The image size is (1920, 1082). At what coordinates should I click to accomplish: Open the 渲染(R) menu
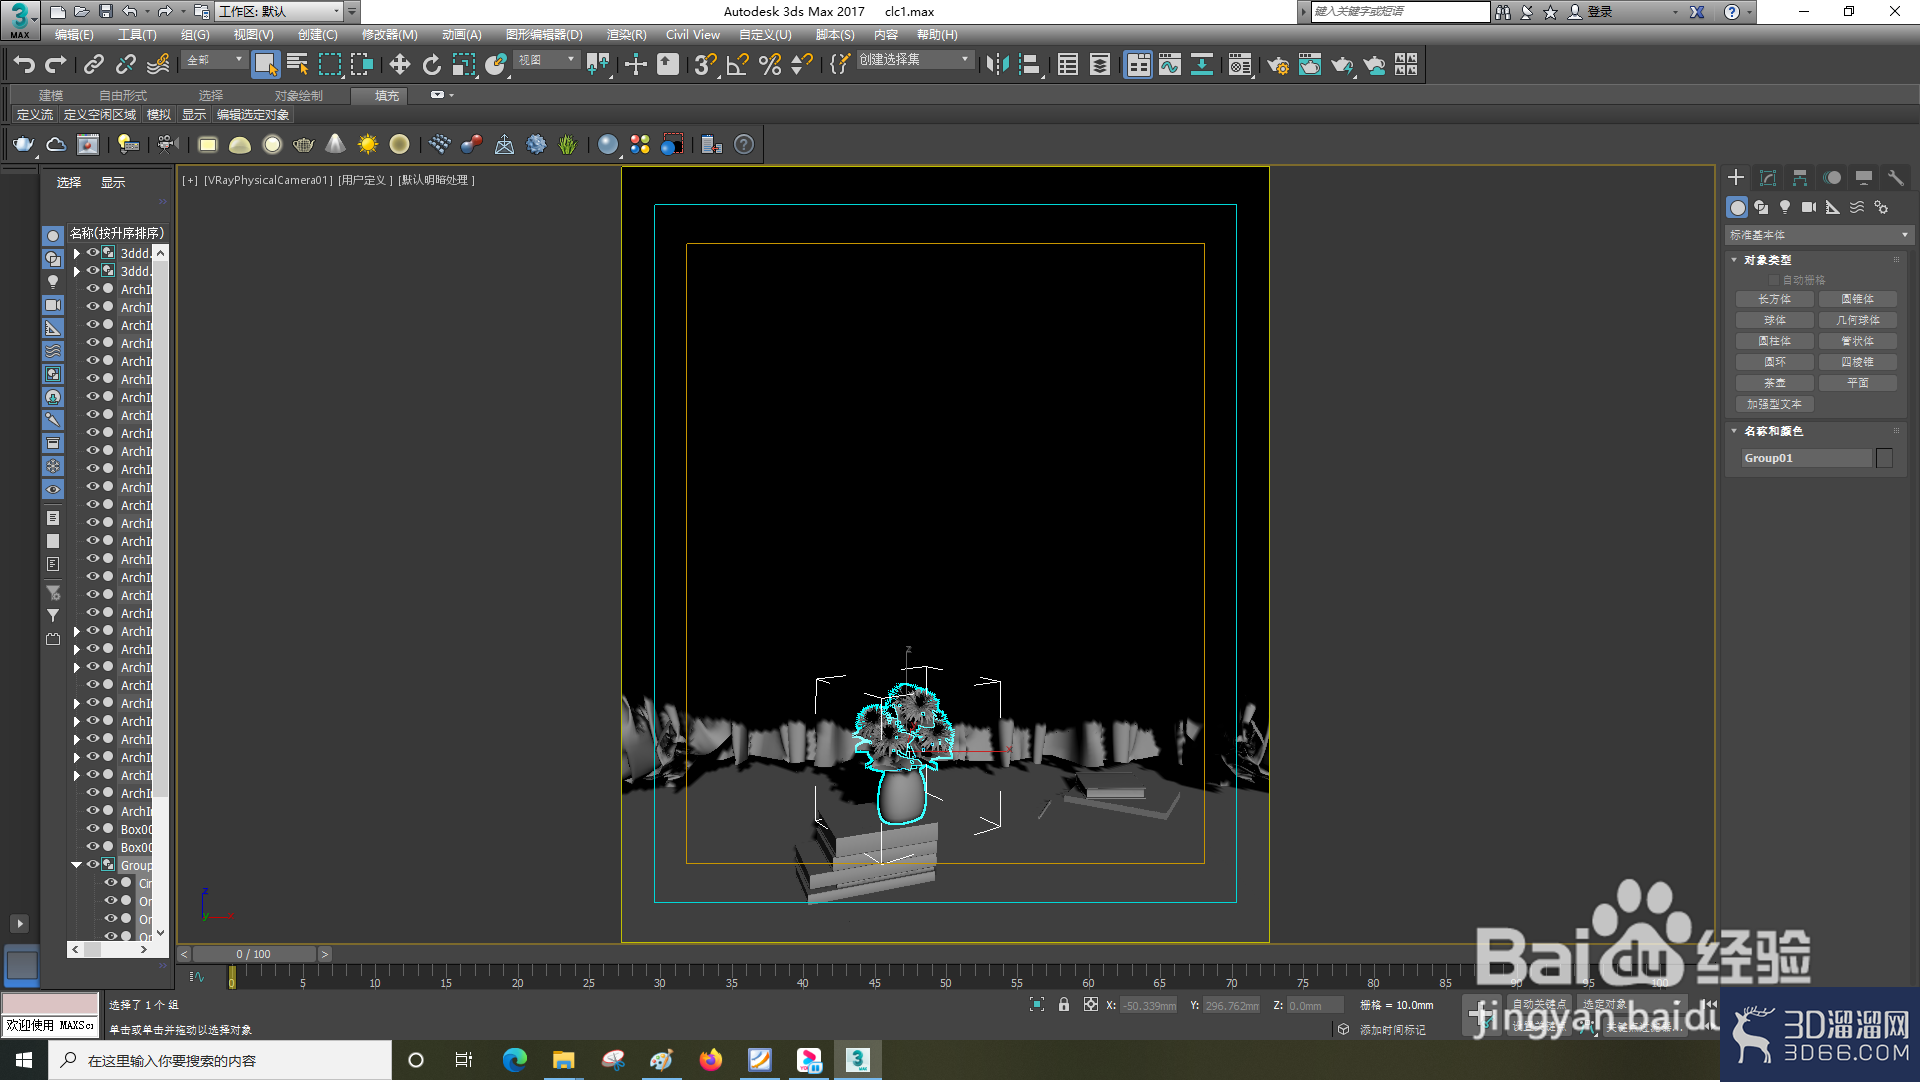[627, 34]
